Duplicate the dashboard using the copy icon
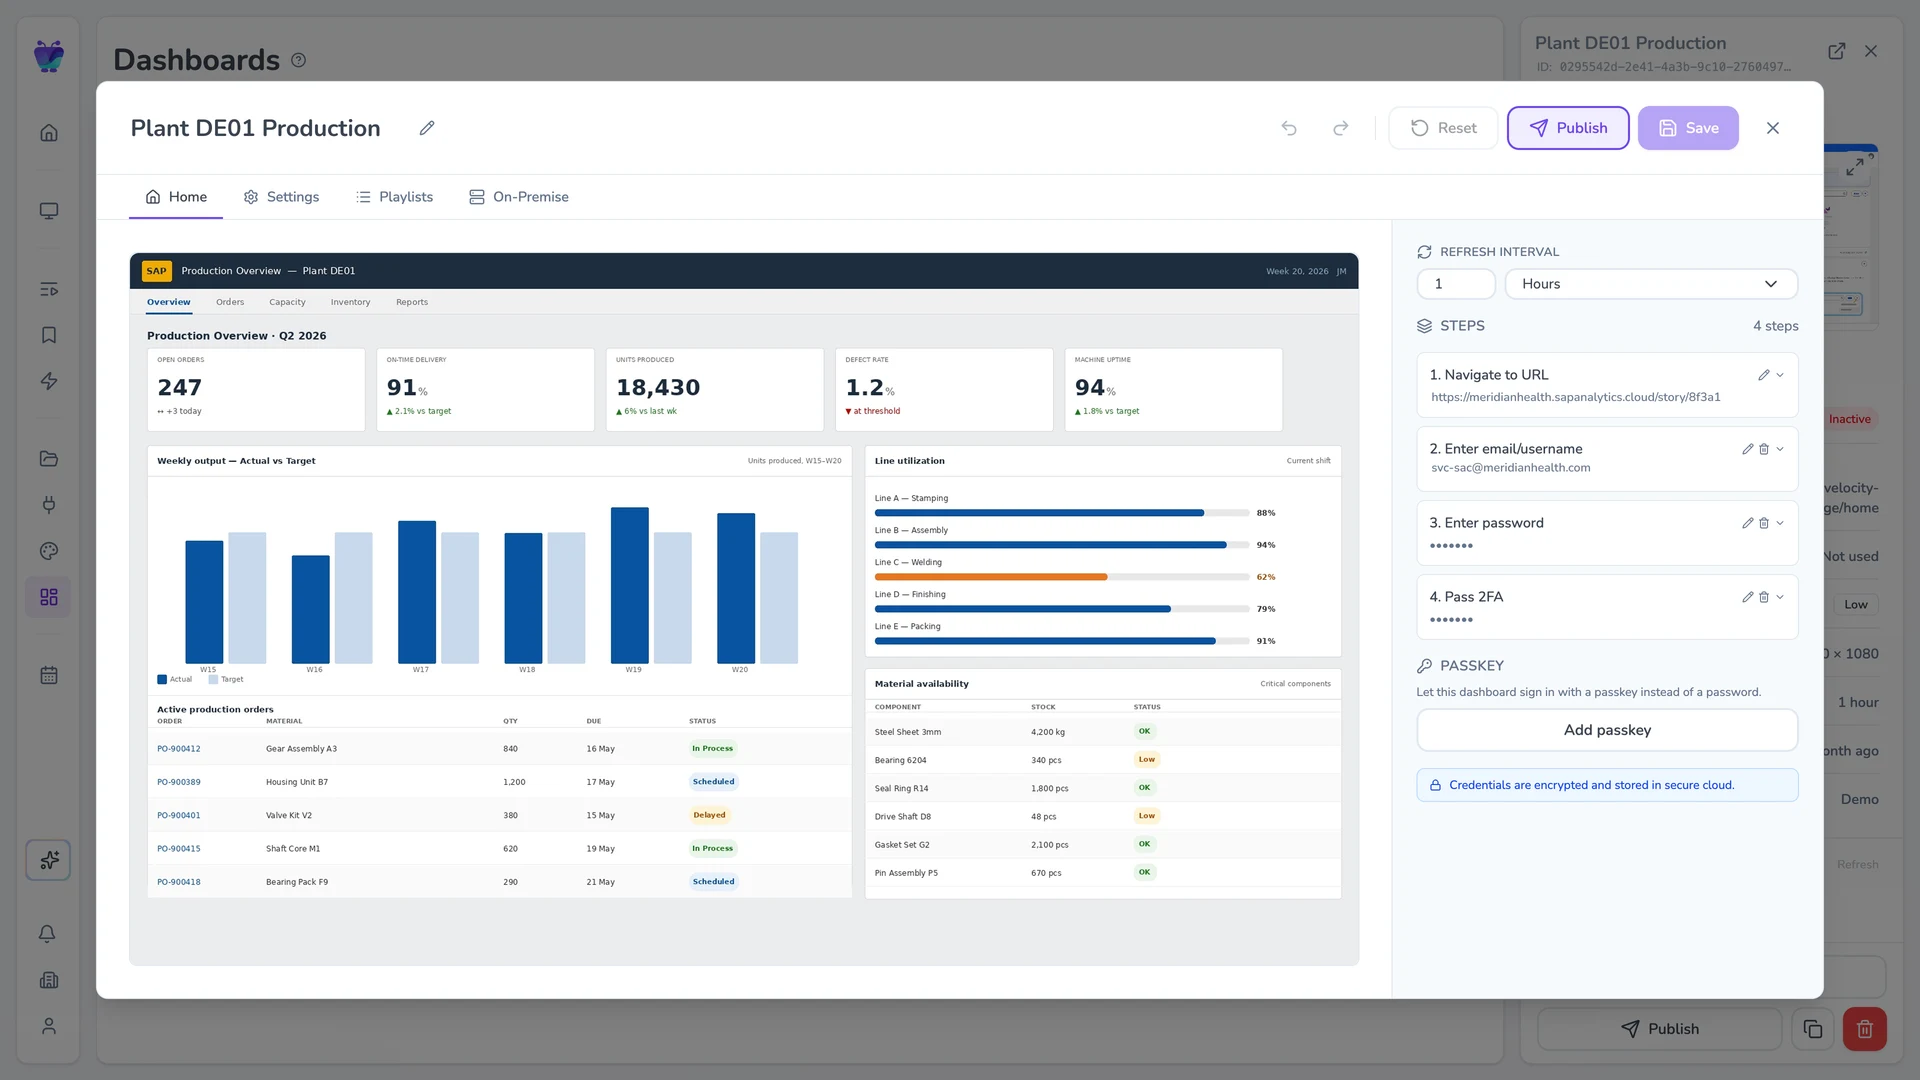This screenshot has width=1920, height=1080. click(x=1813, y=1029)
